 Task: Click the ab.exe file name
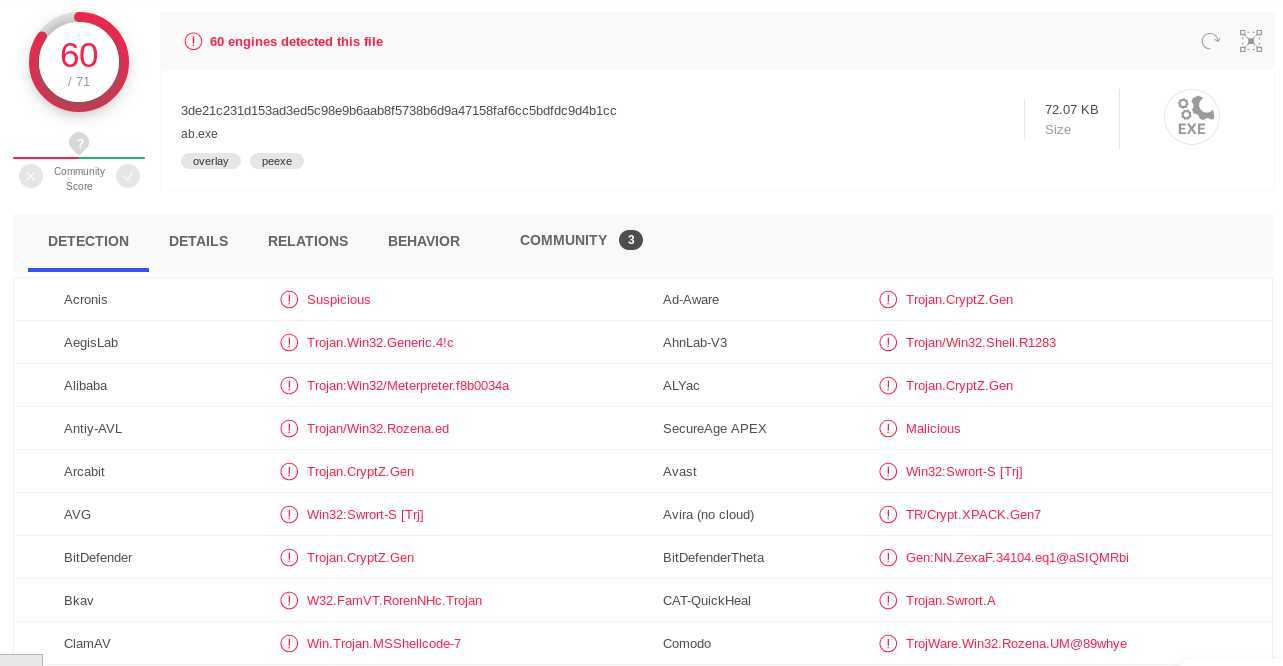coord(199,134)
